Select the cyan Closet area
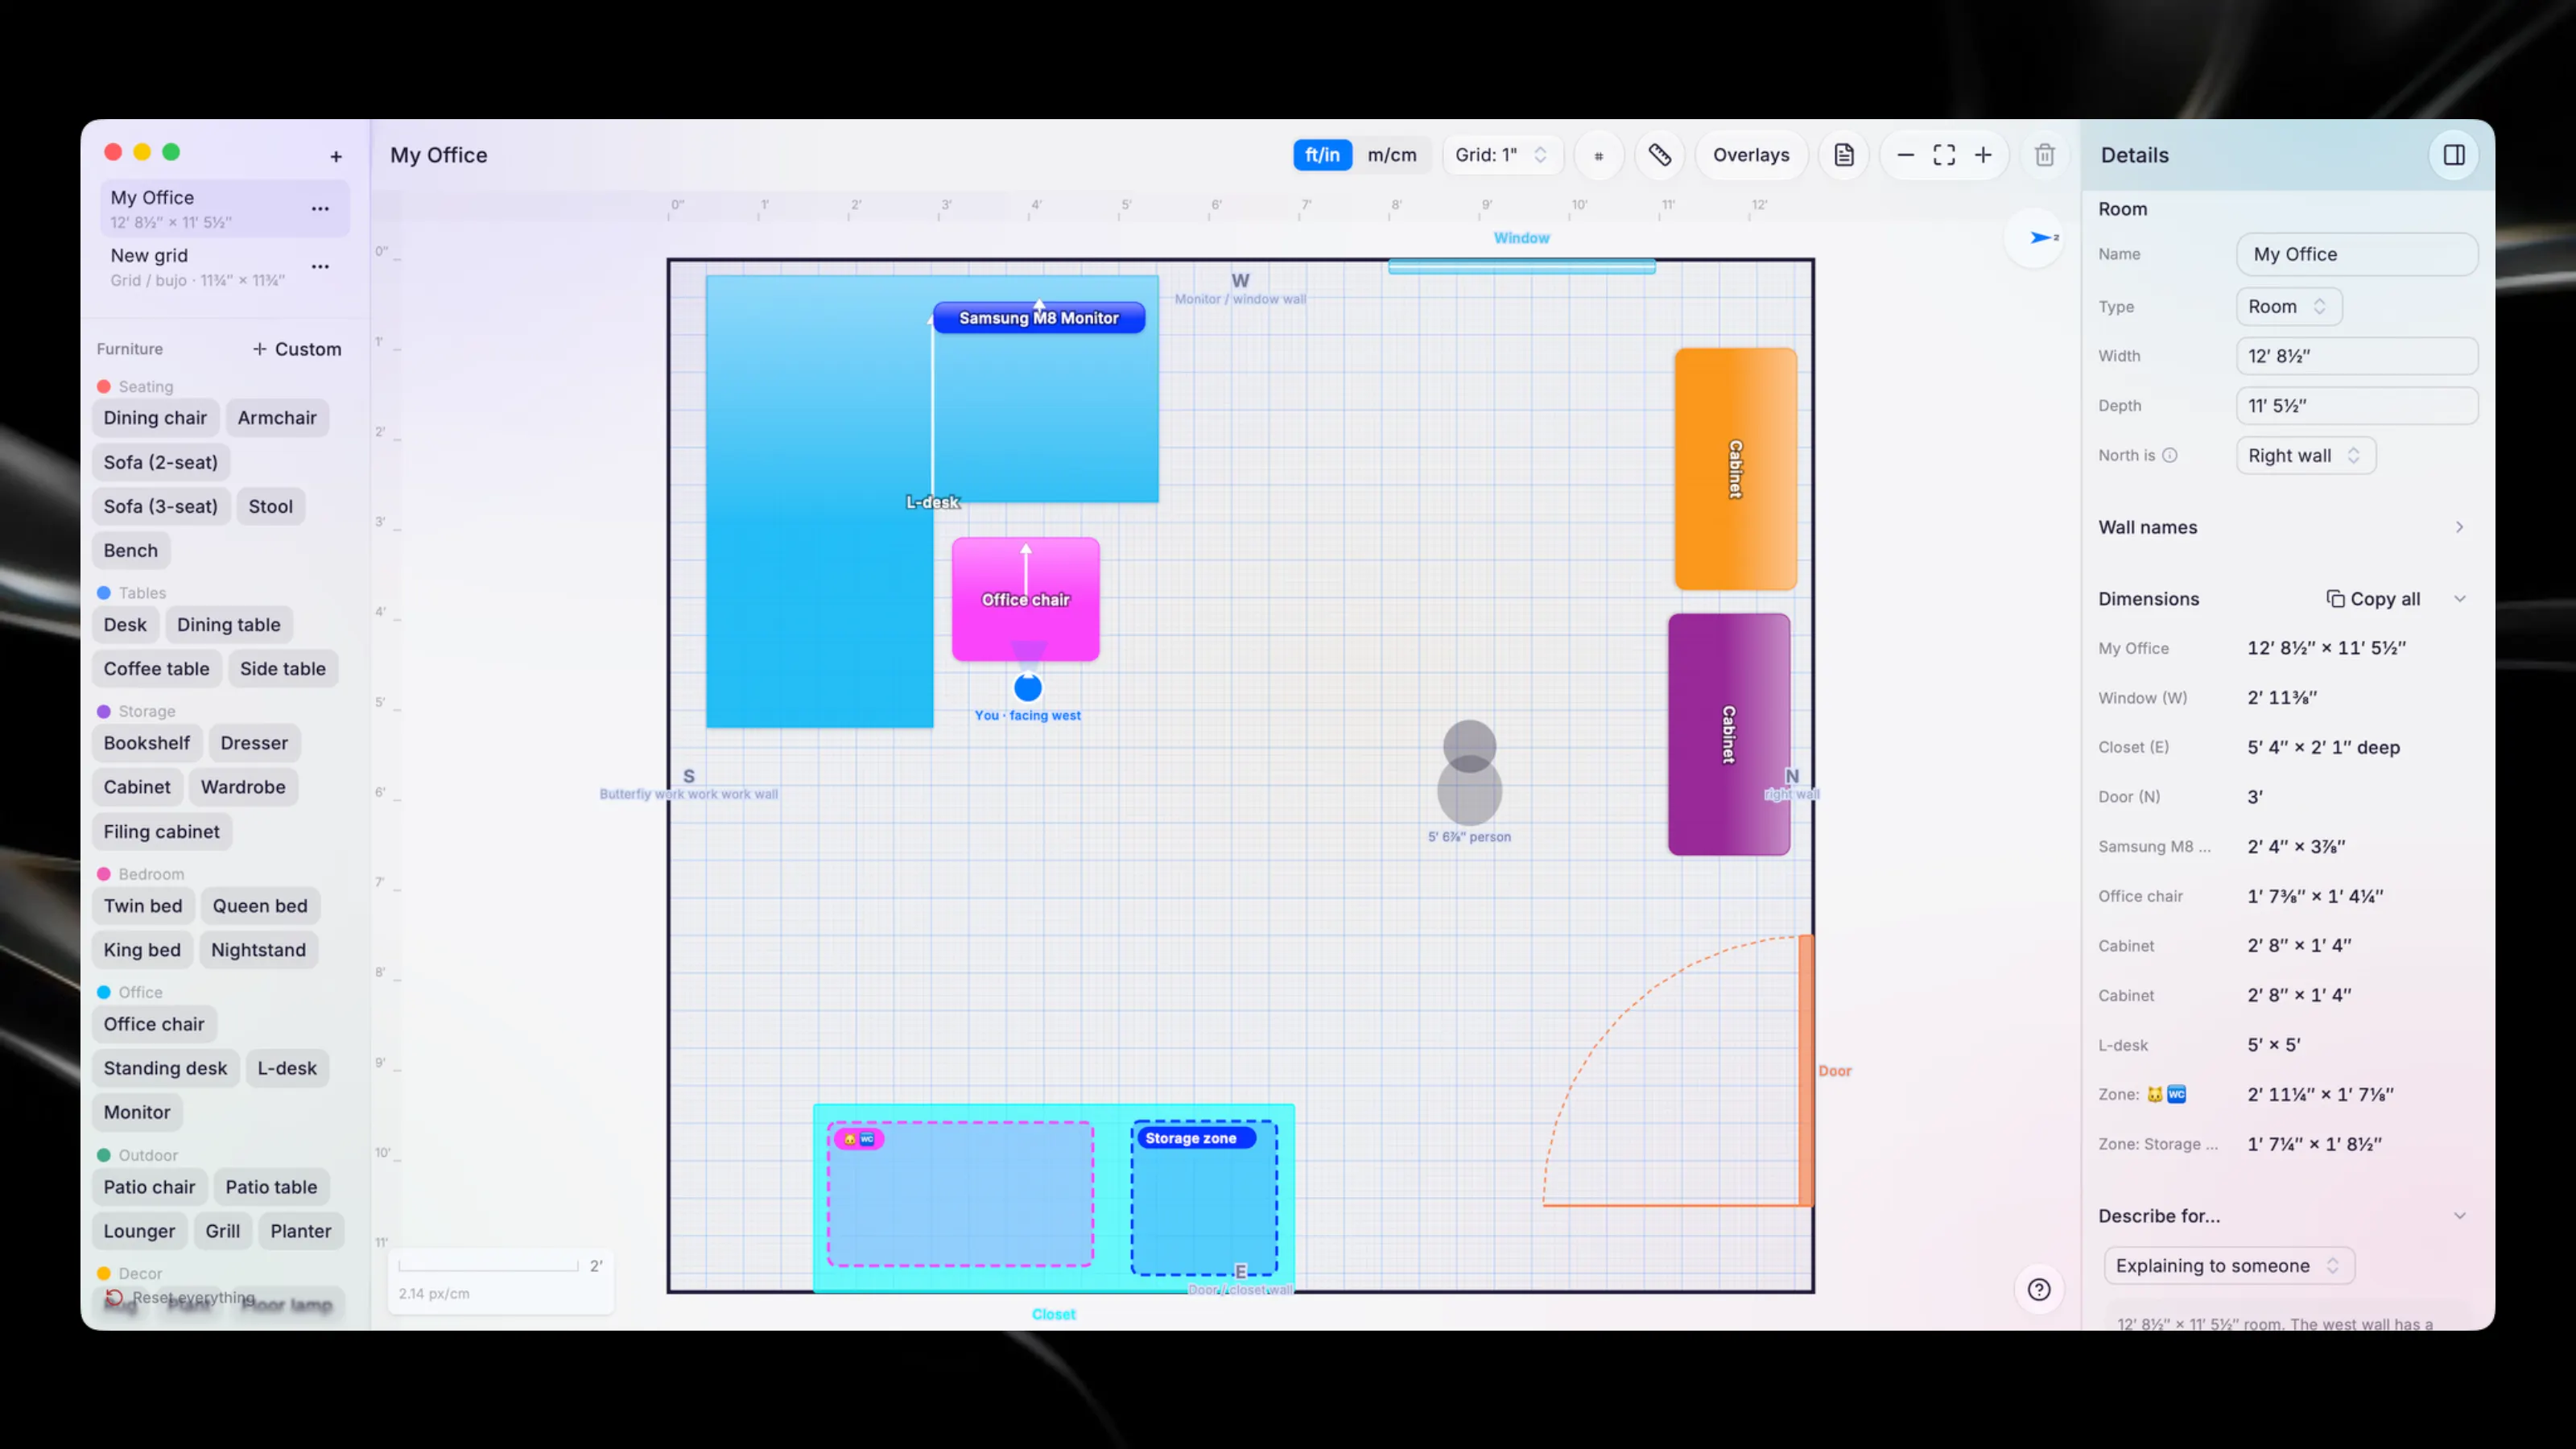Image resolution: width=2576 pixels, height=1449 pixels. [x=1054, y=1198]
